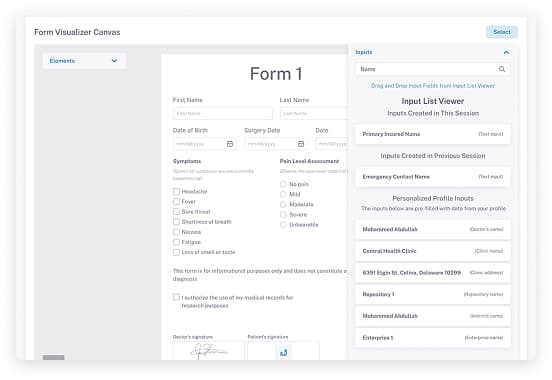Click the Surgery Date field

(x=276, y=144)
